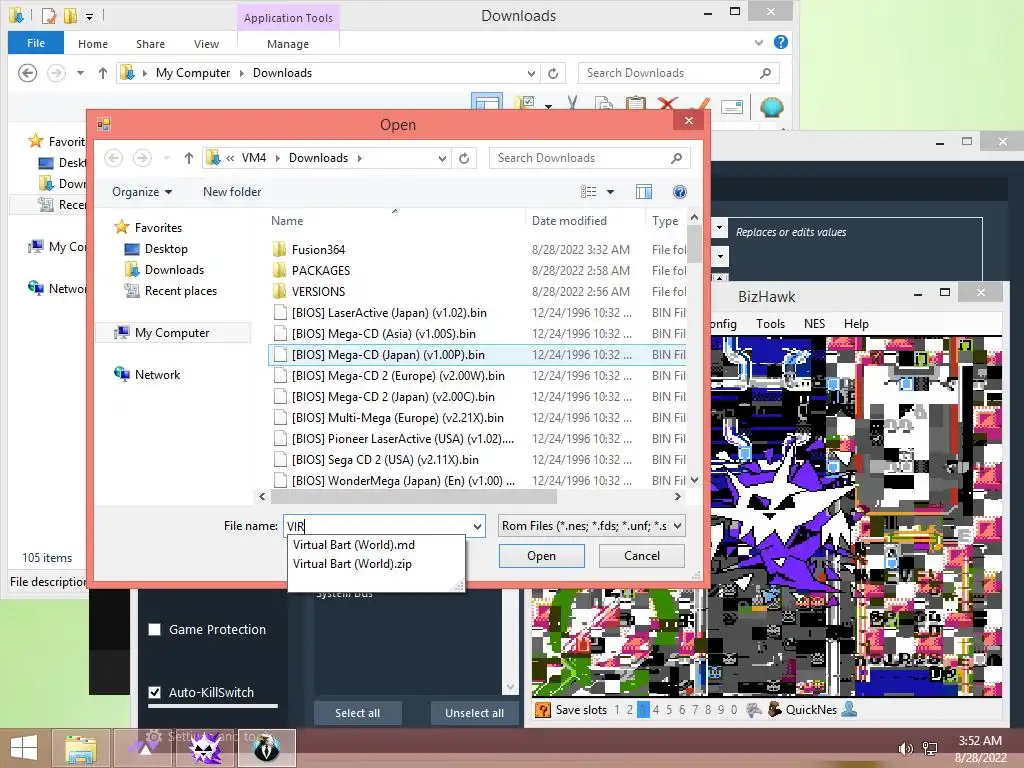This screenshot has height=768, width=1024.
Task: Switch to the Home ribbon tab
Action: tap(93, 44)
